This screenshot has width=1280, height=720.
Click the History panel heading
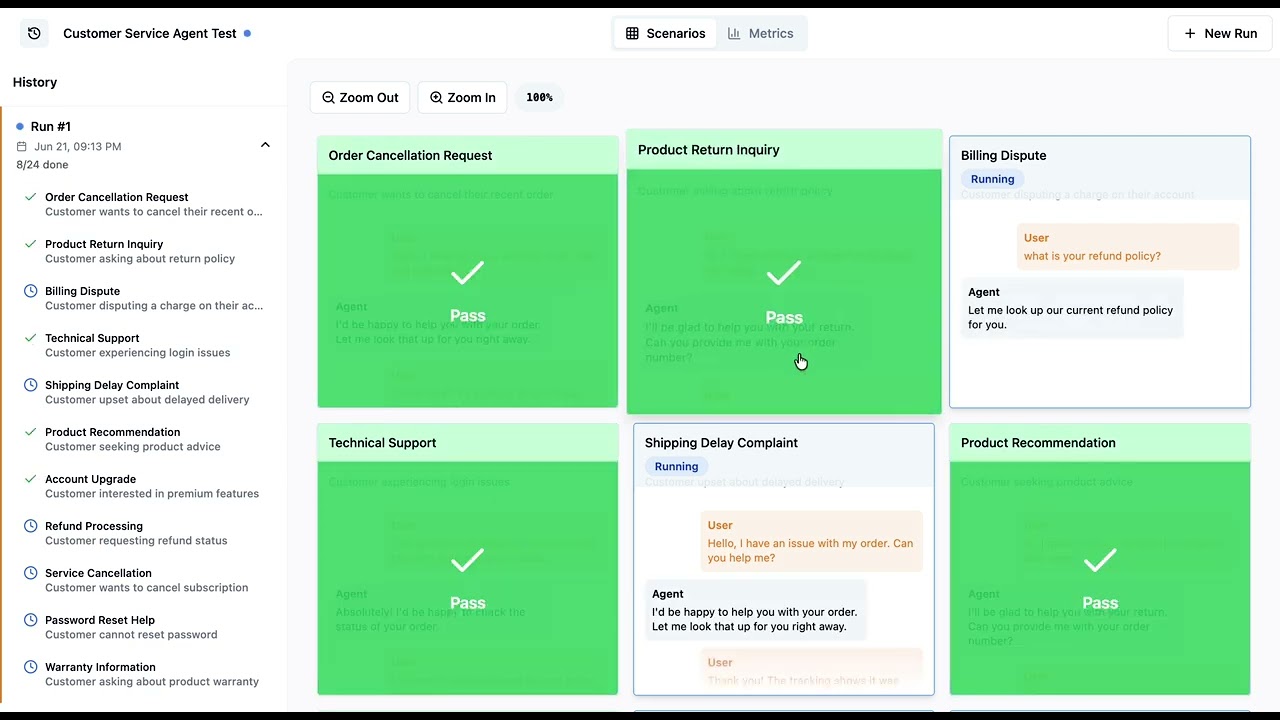(35, 82)
